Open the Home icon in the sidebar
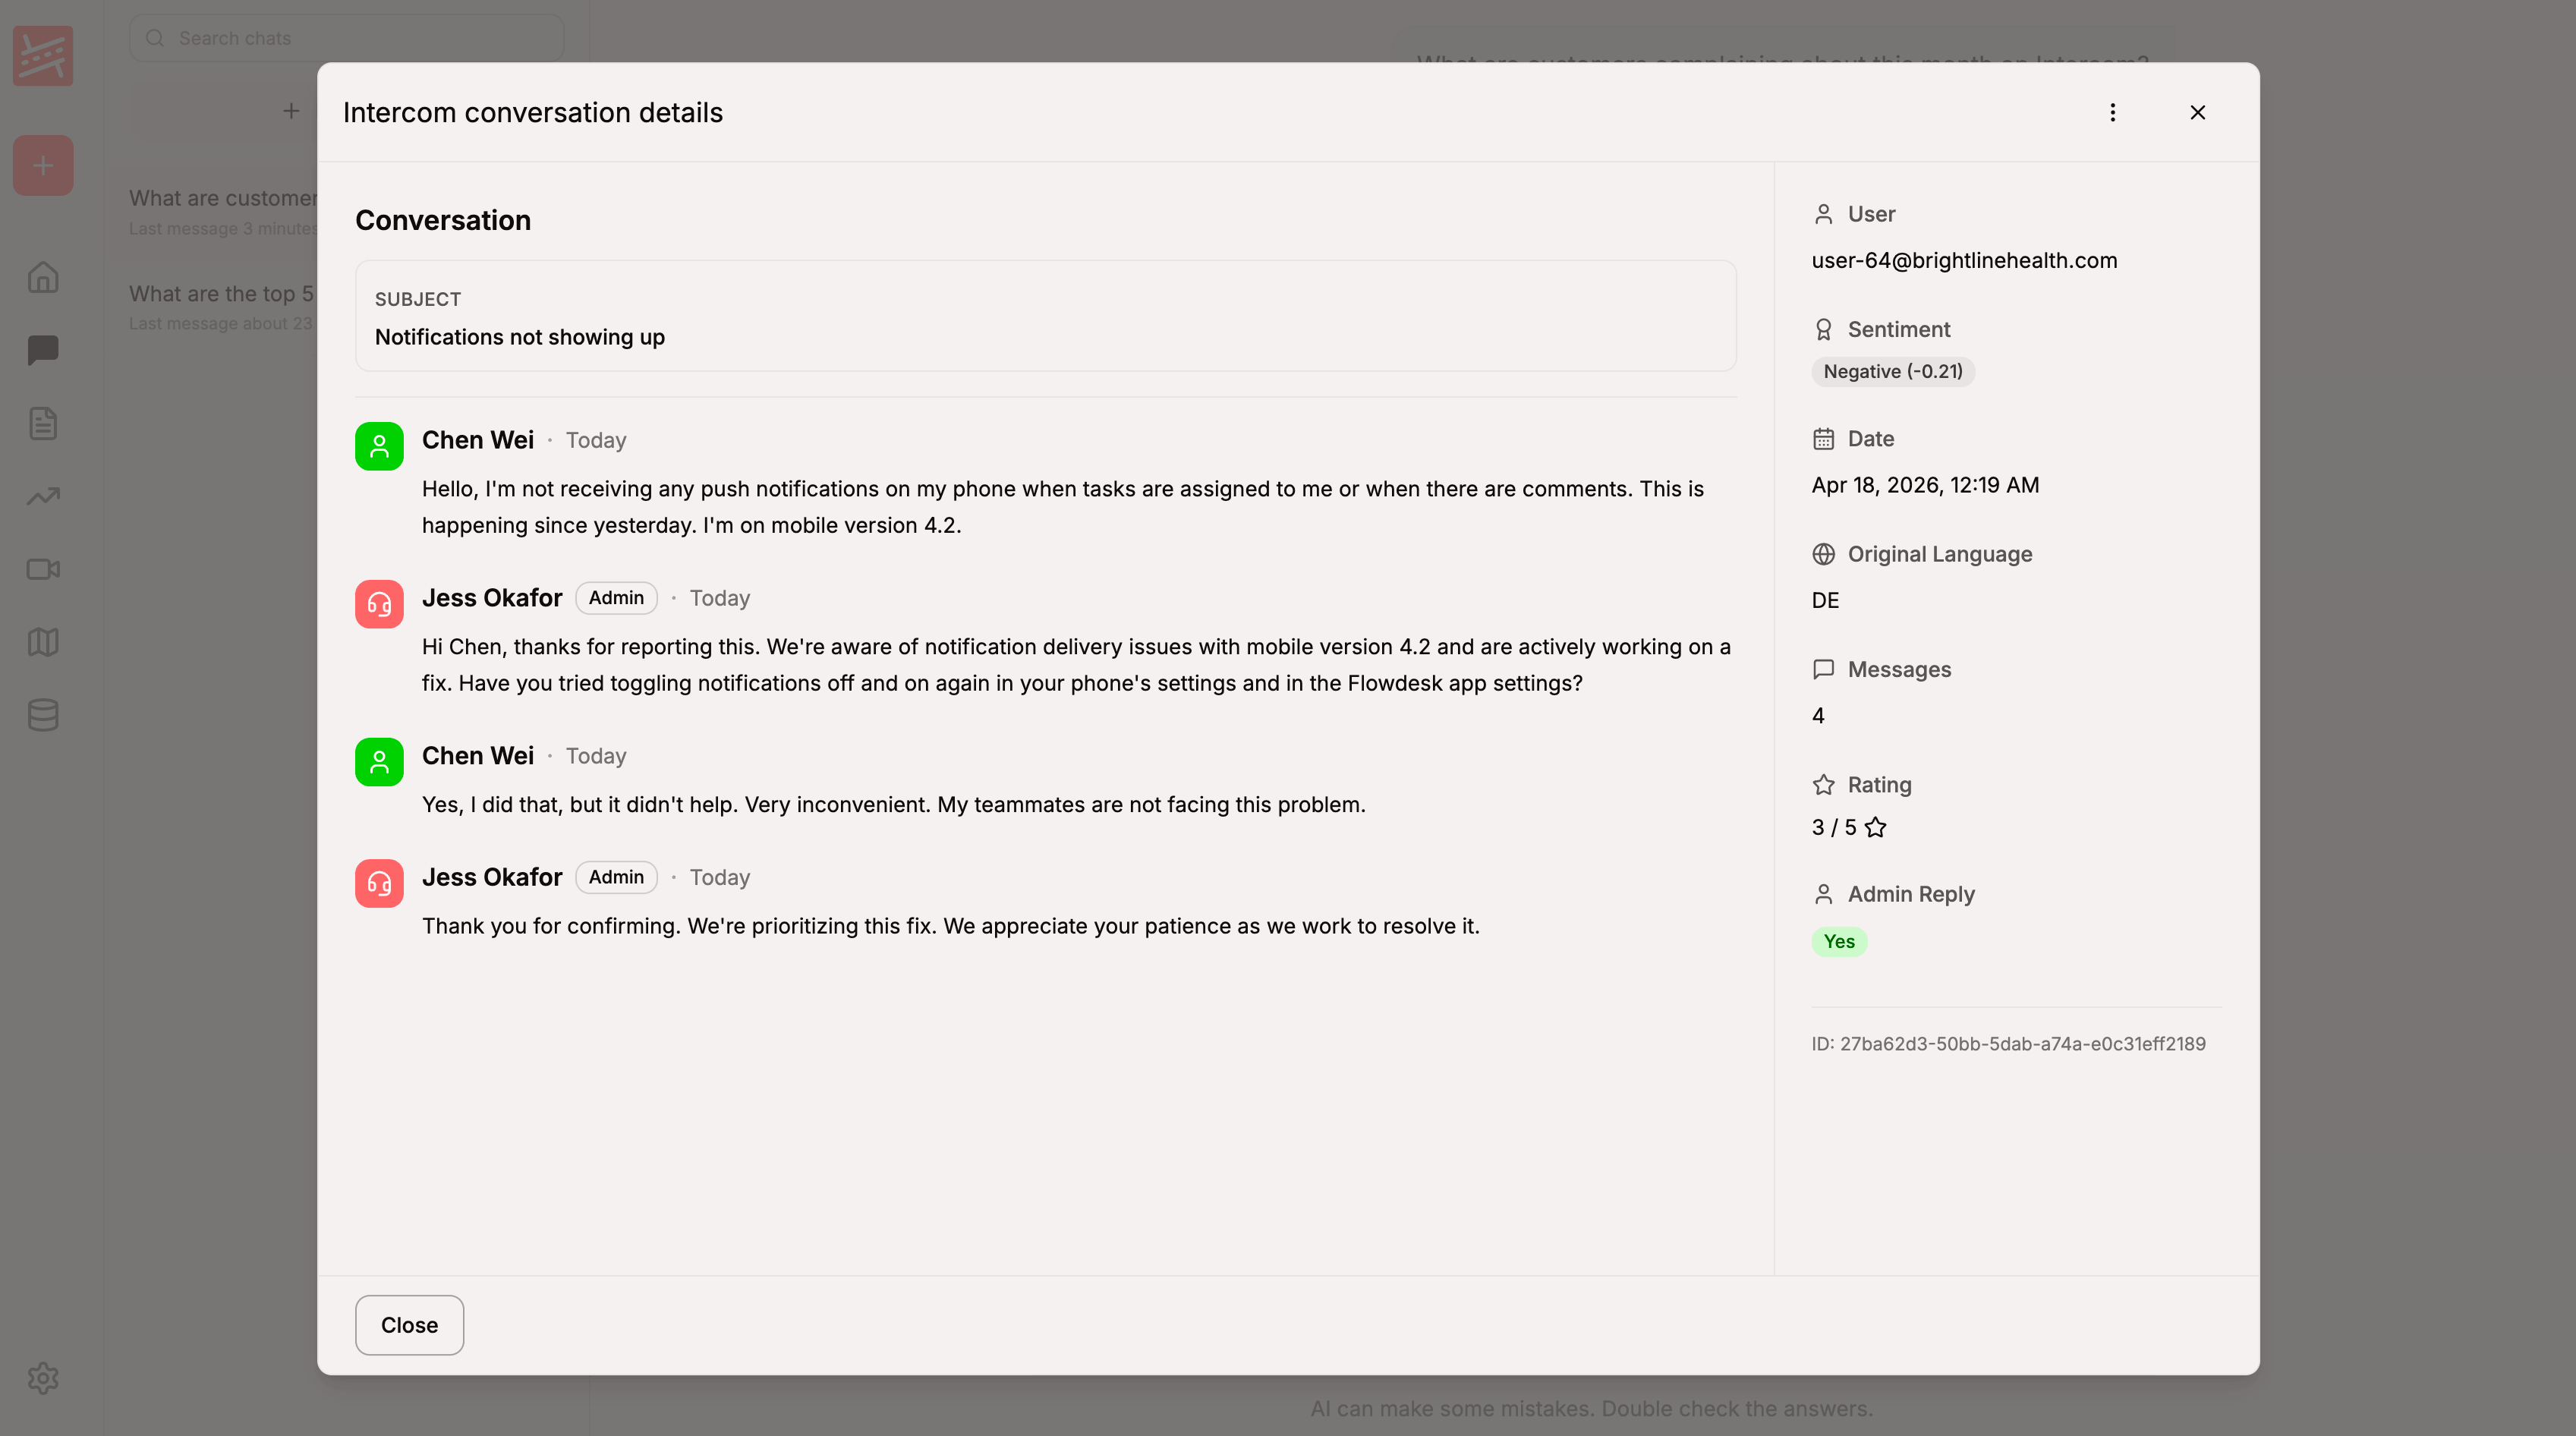 tap(43, 277)
